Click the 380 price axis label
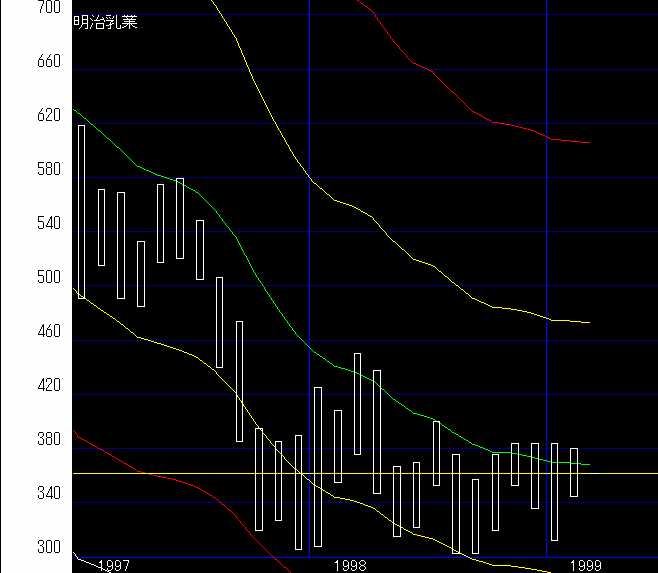Viewport: 658px width, 573px height. coord(20,440)
